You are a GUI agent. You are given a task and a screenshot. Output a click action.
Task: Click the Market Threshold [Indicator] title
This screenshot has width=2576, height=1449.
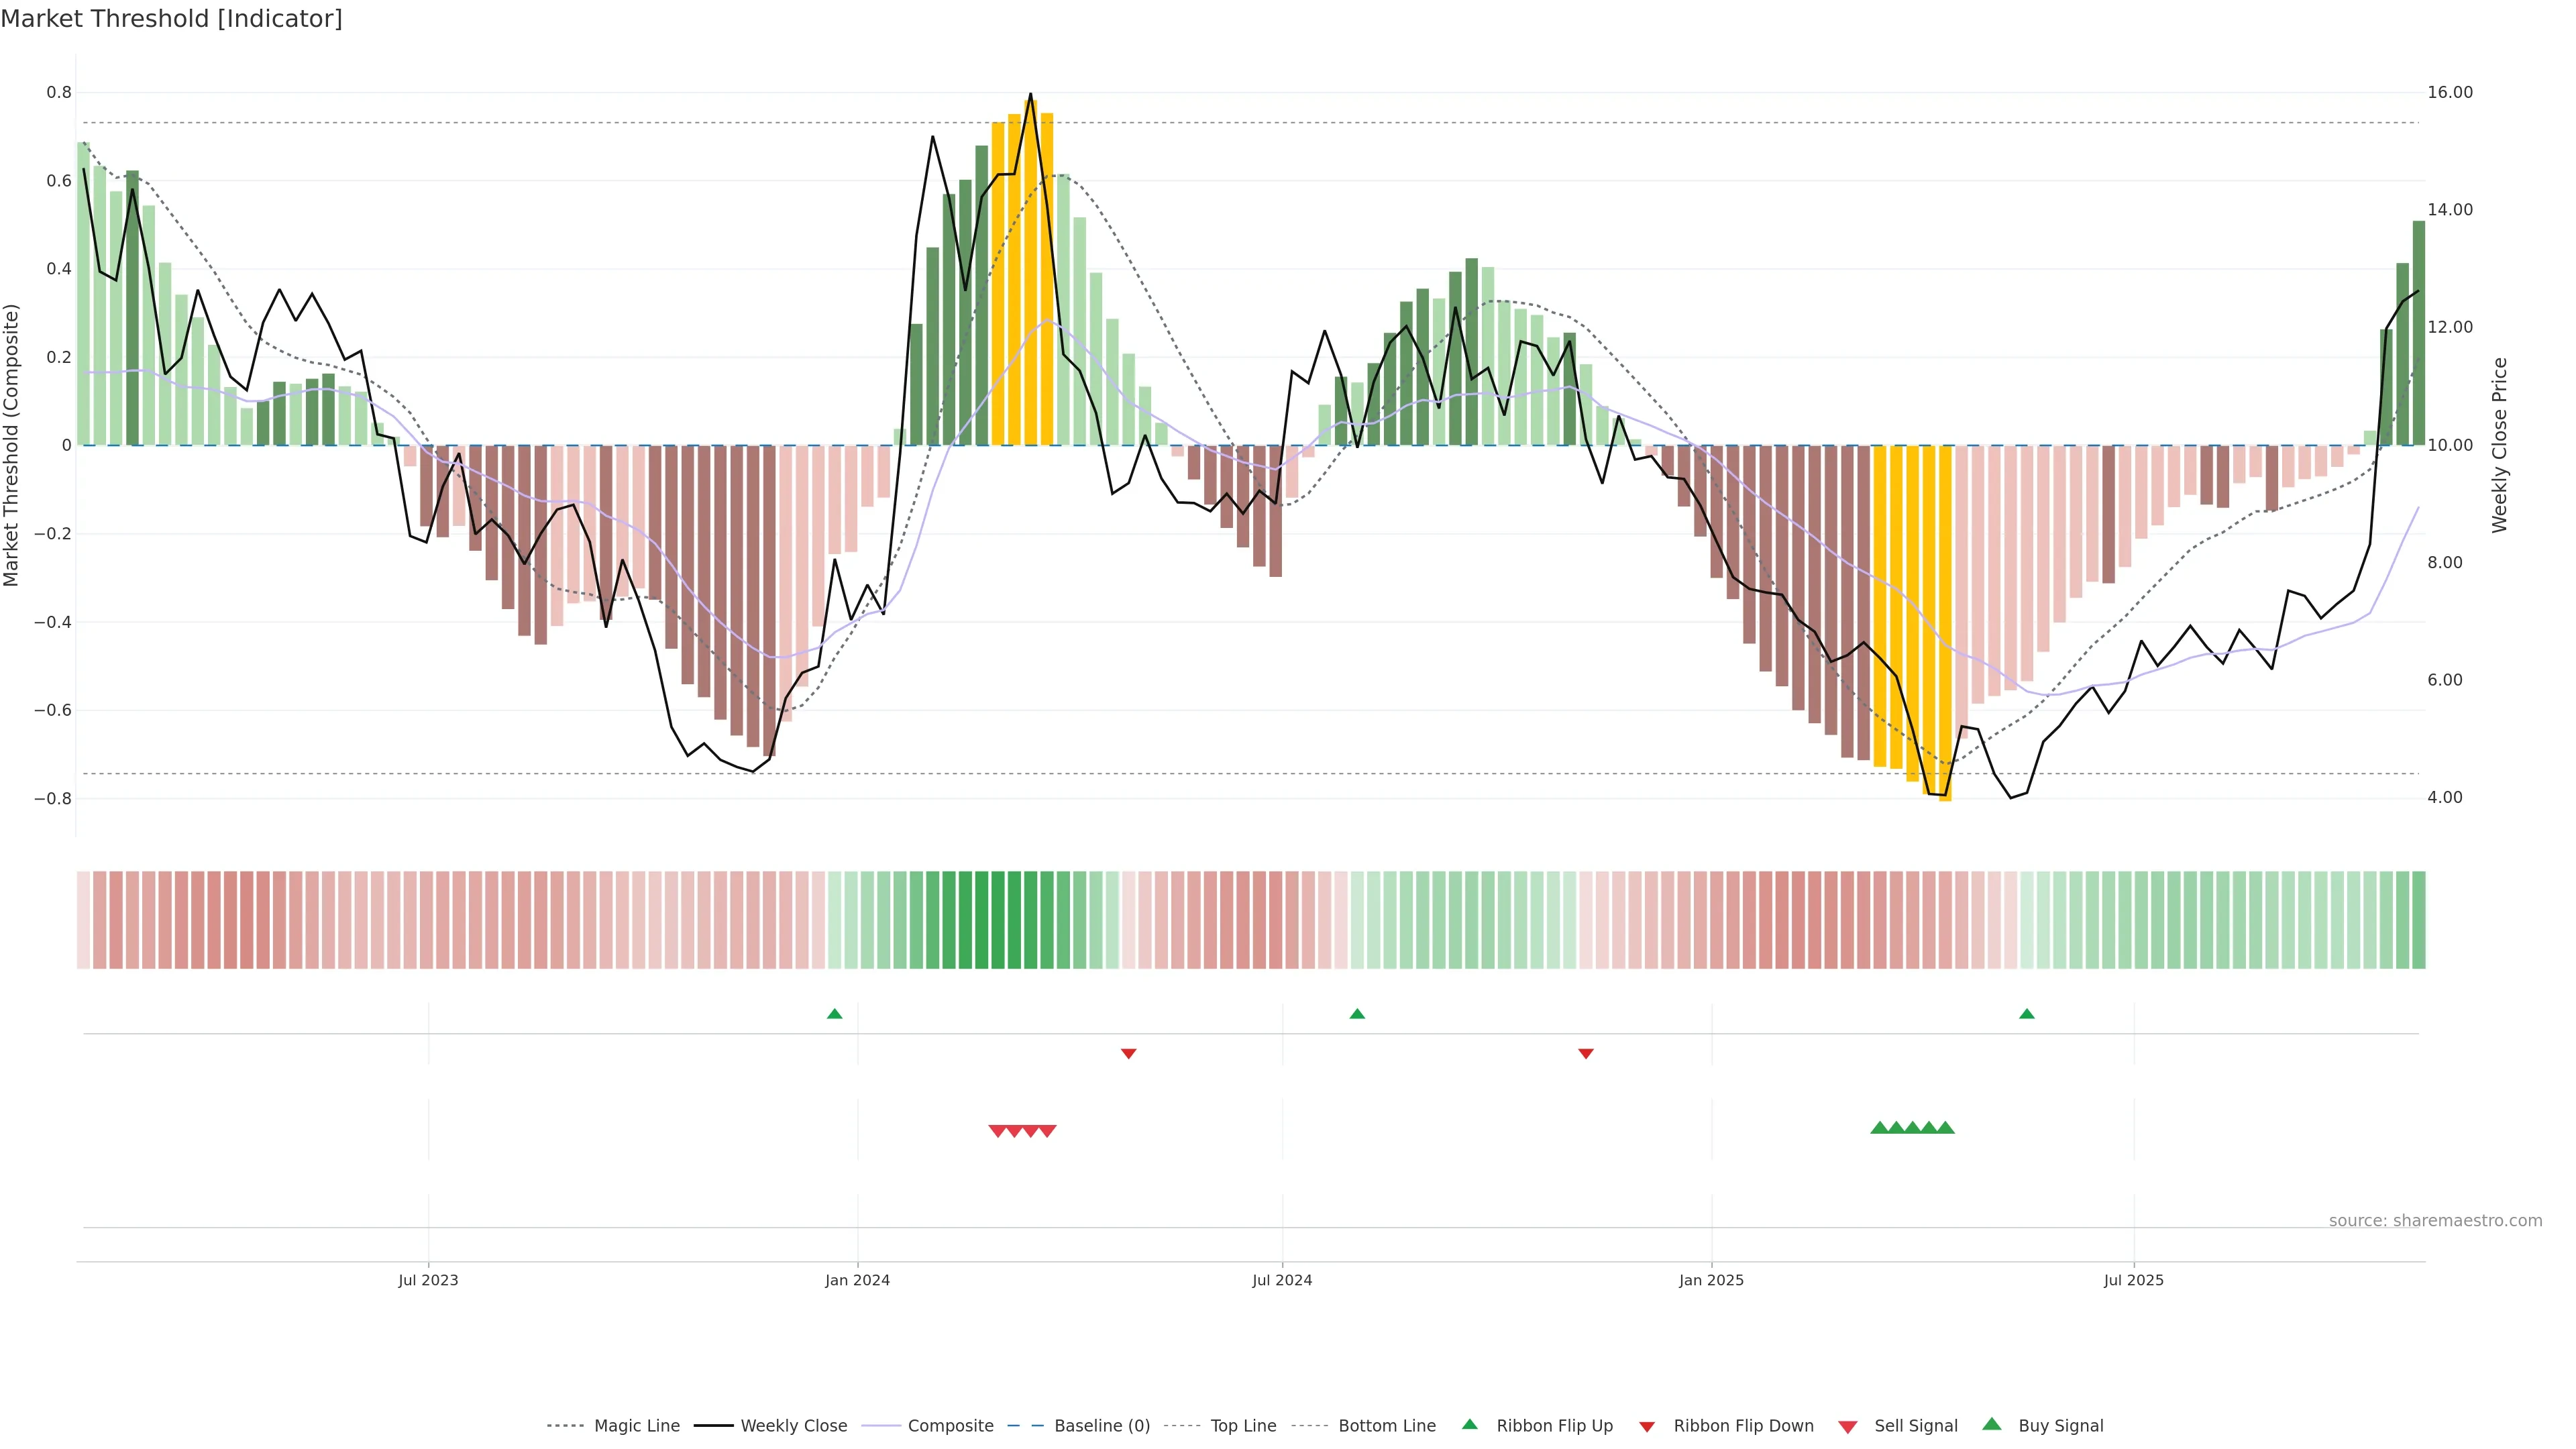pyautogui.click(x=171, y=19)
